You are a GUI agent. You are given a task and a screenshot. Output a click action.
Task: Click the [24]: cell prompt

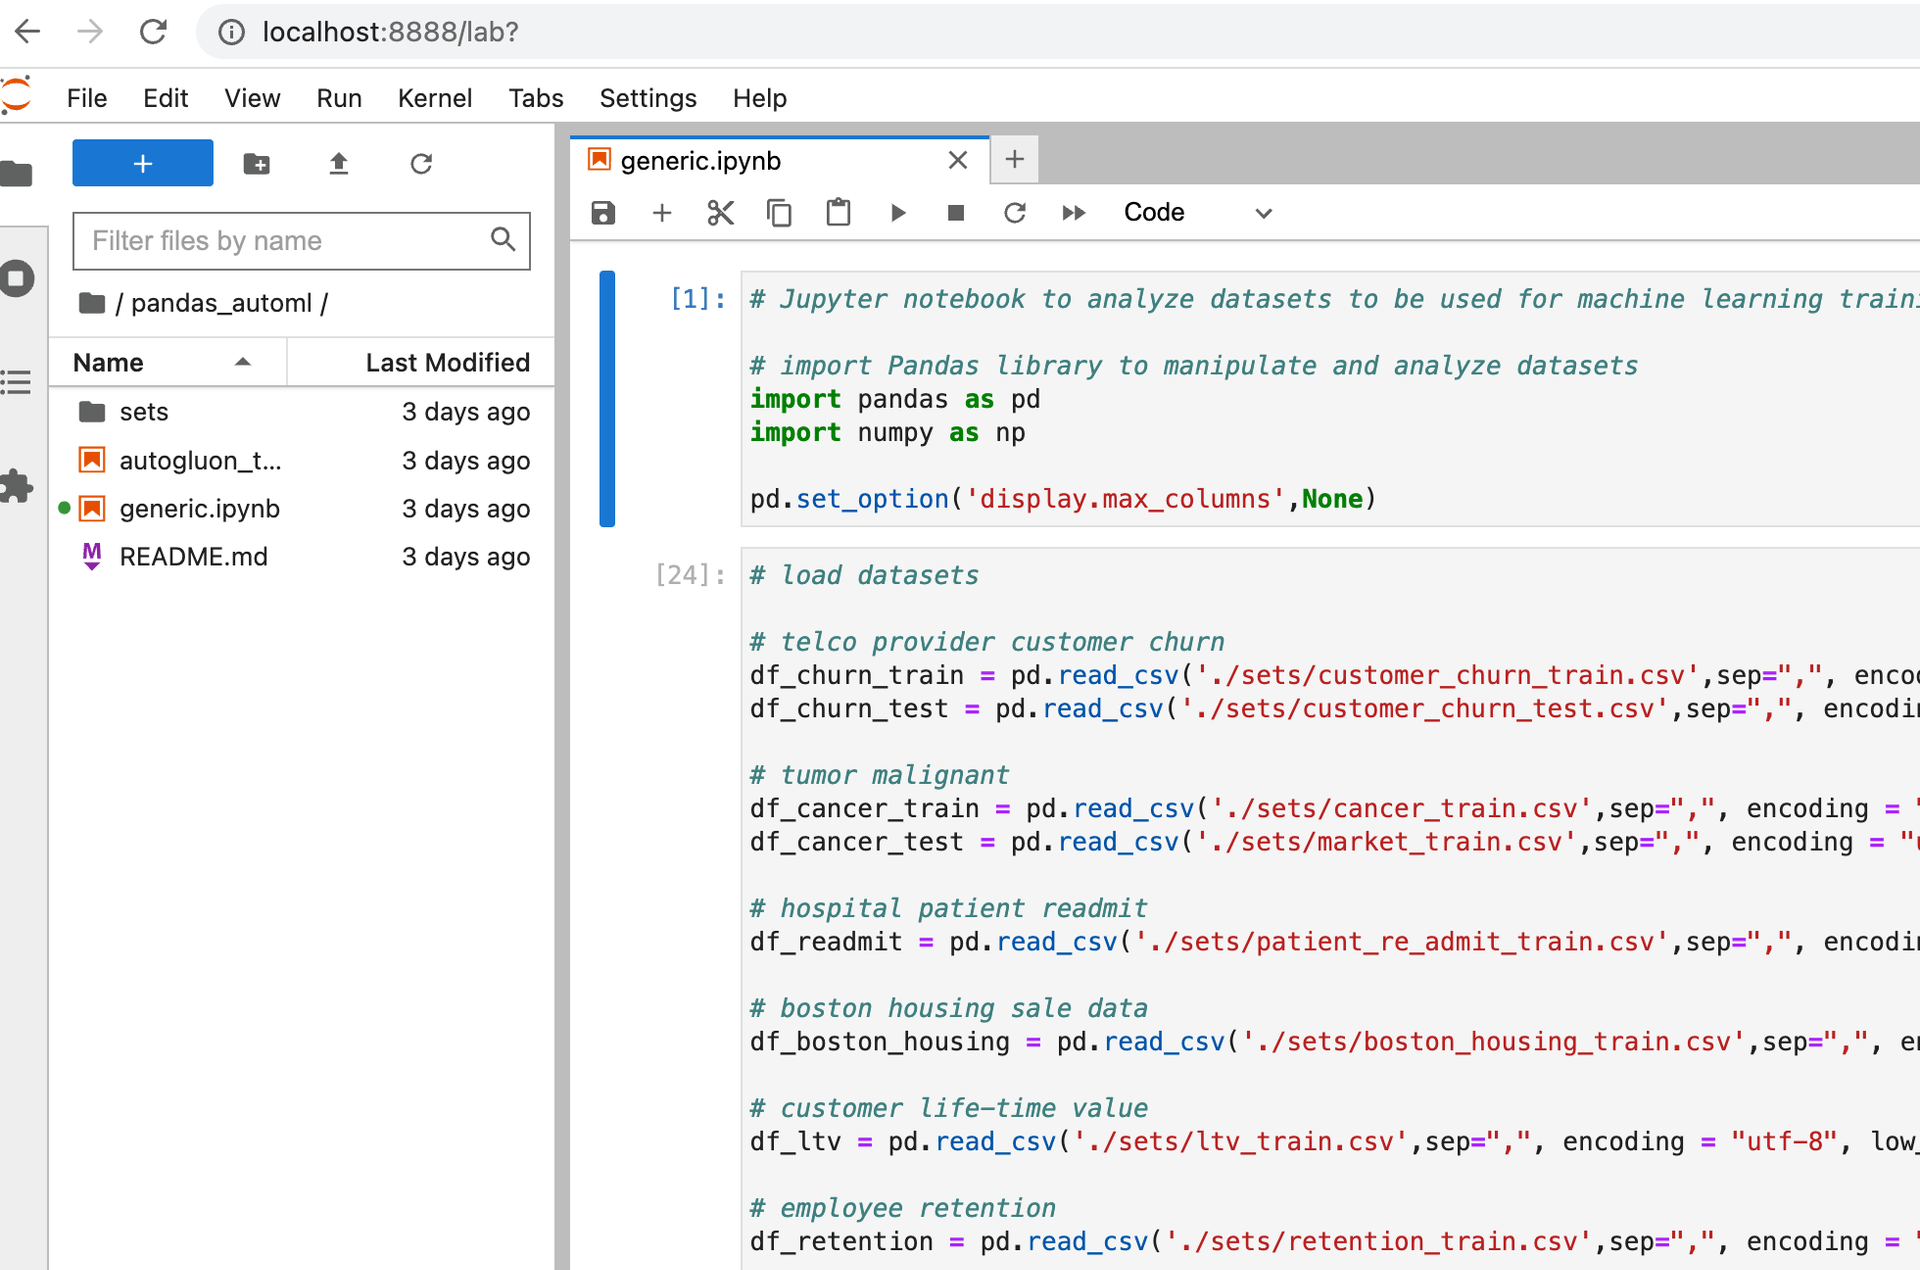click(x=690, y=575)
